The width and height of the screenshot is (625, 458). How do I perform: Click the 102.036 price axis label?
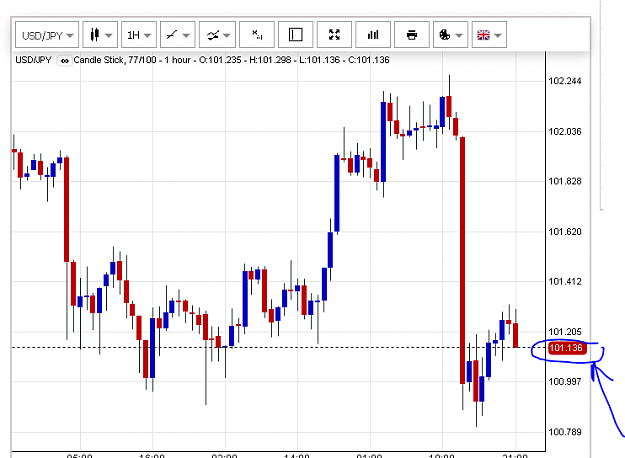point(565,132)
